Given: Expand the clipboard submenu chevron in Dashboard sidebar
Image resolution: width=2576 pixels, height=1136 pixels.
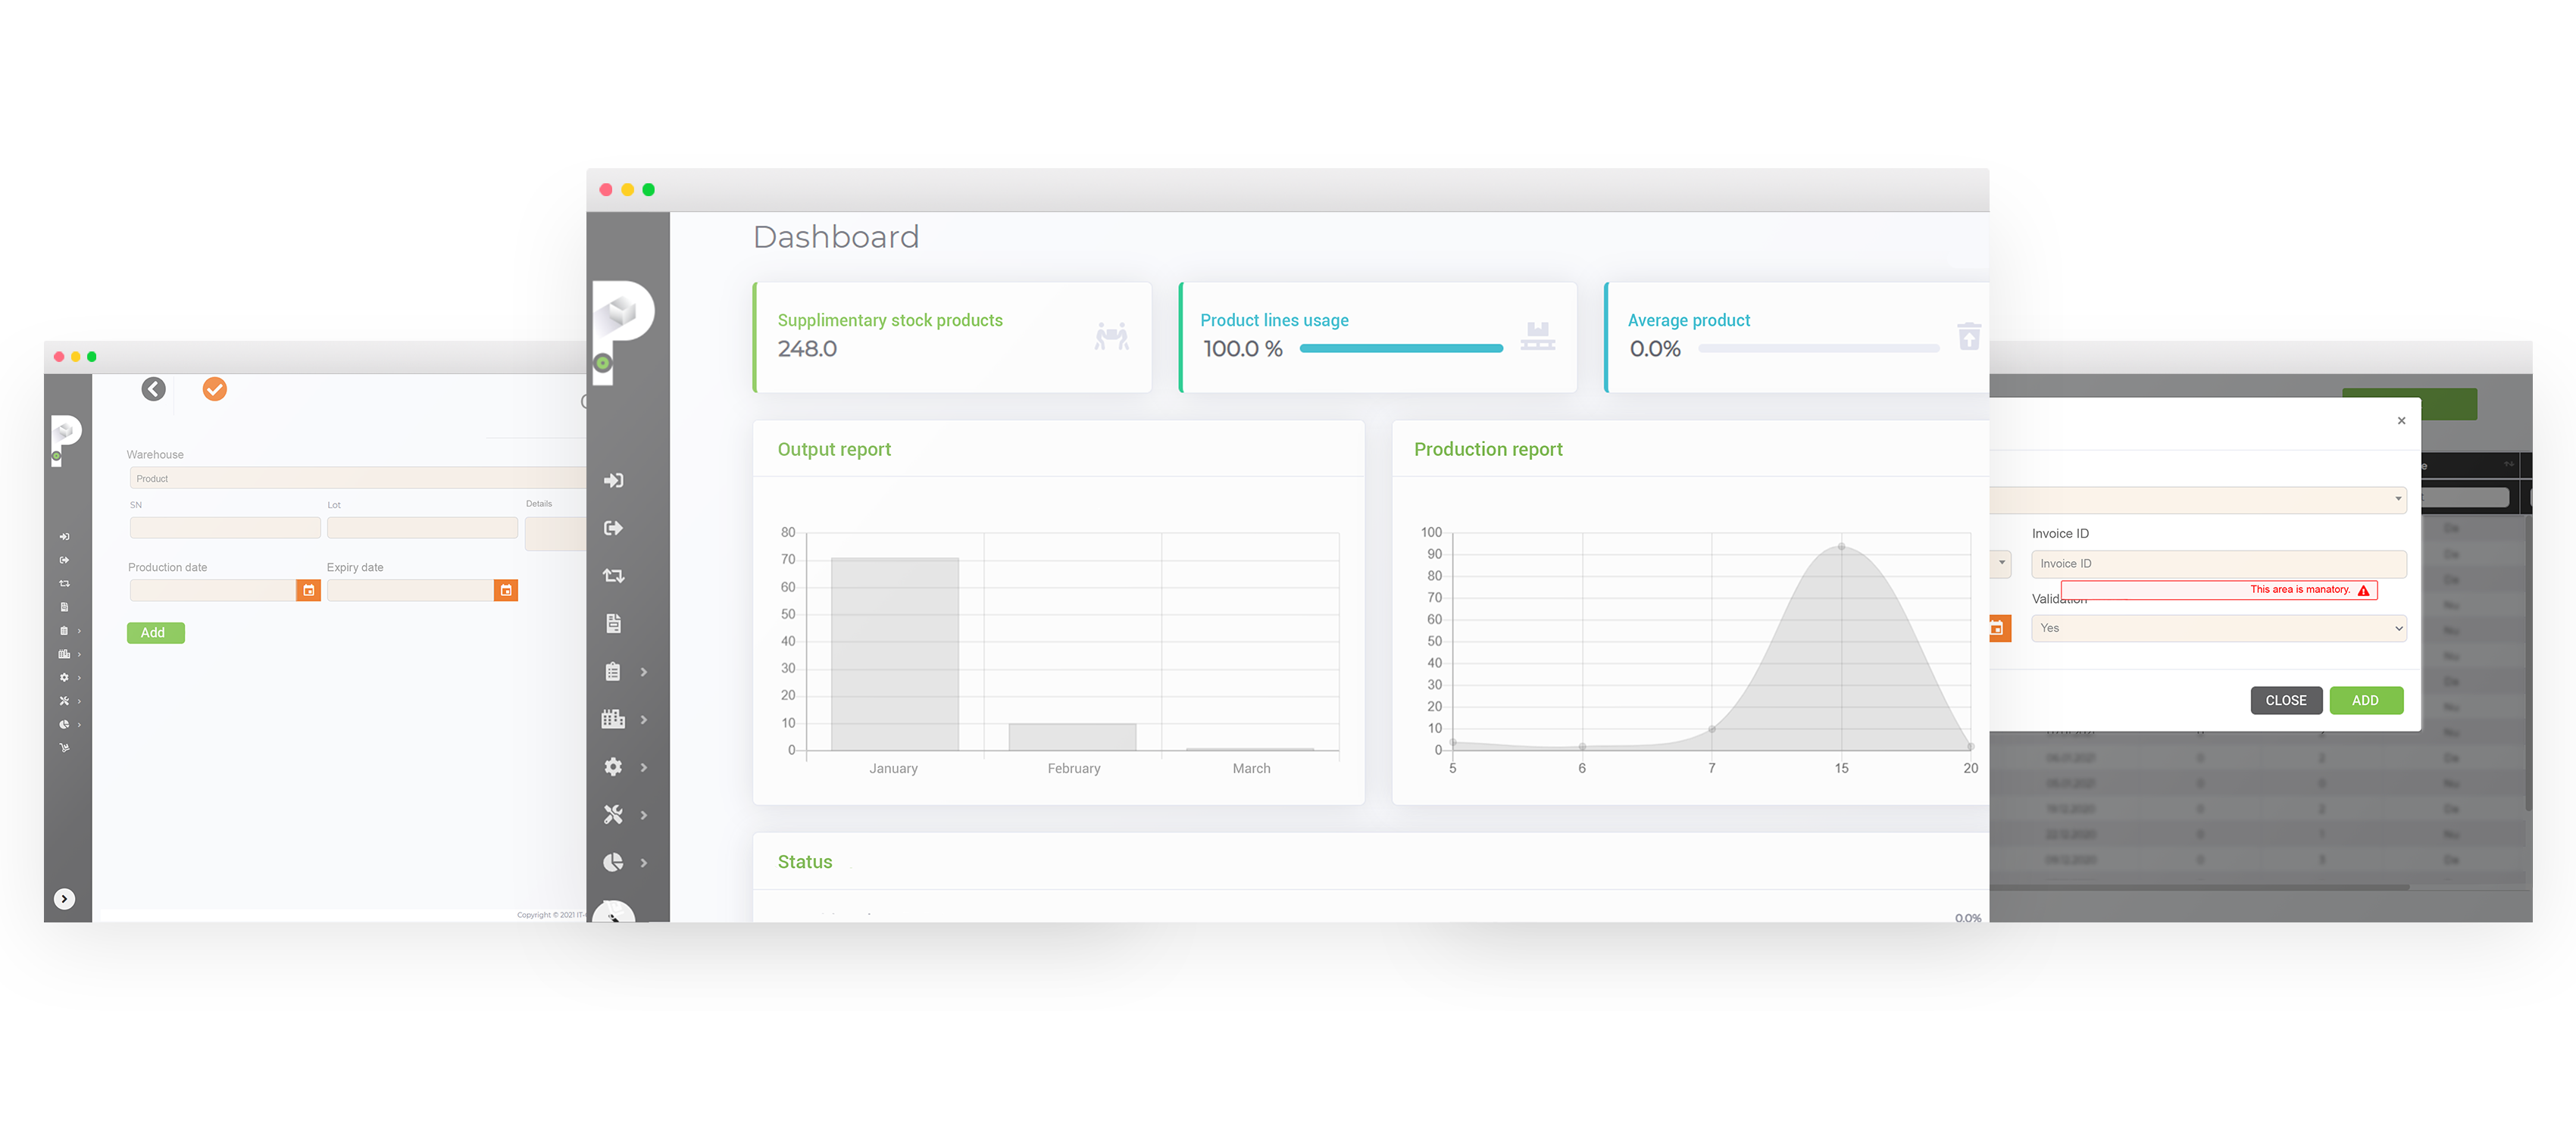Looking at the screenshot, I should [644, 672].
